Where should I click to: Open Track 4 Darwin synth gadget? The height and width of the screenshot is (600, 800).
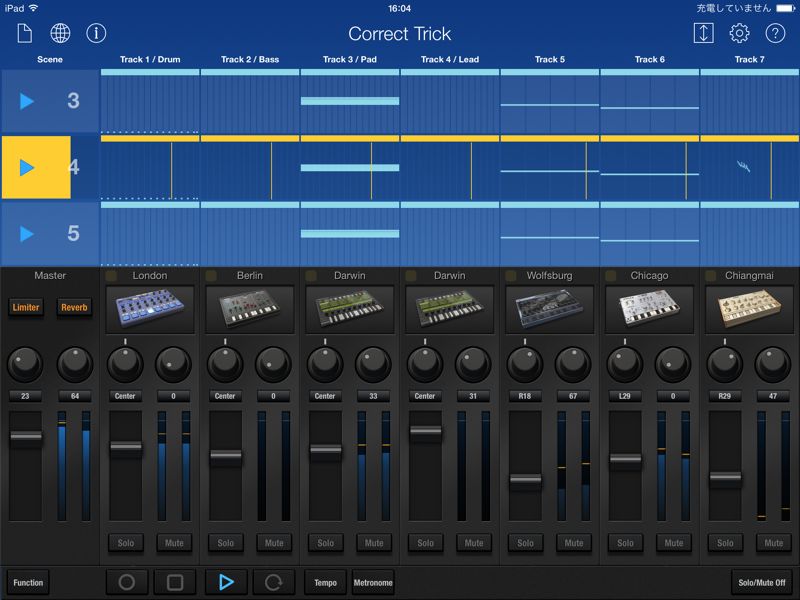point(449,309)
